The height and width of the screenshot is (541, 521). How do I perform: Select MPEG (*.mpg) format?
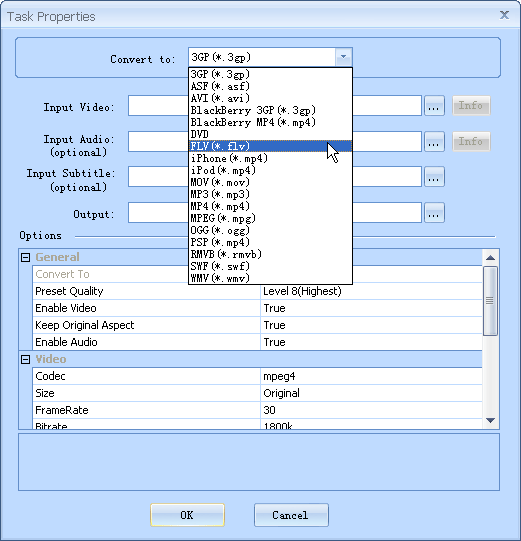tap(270, 218)
